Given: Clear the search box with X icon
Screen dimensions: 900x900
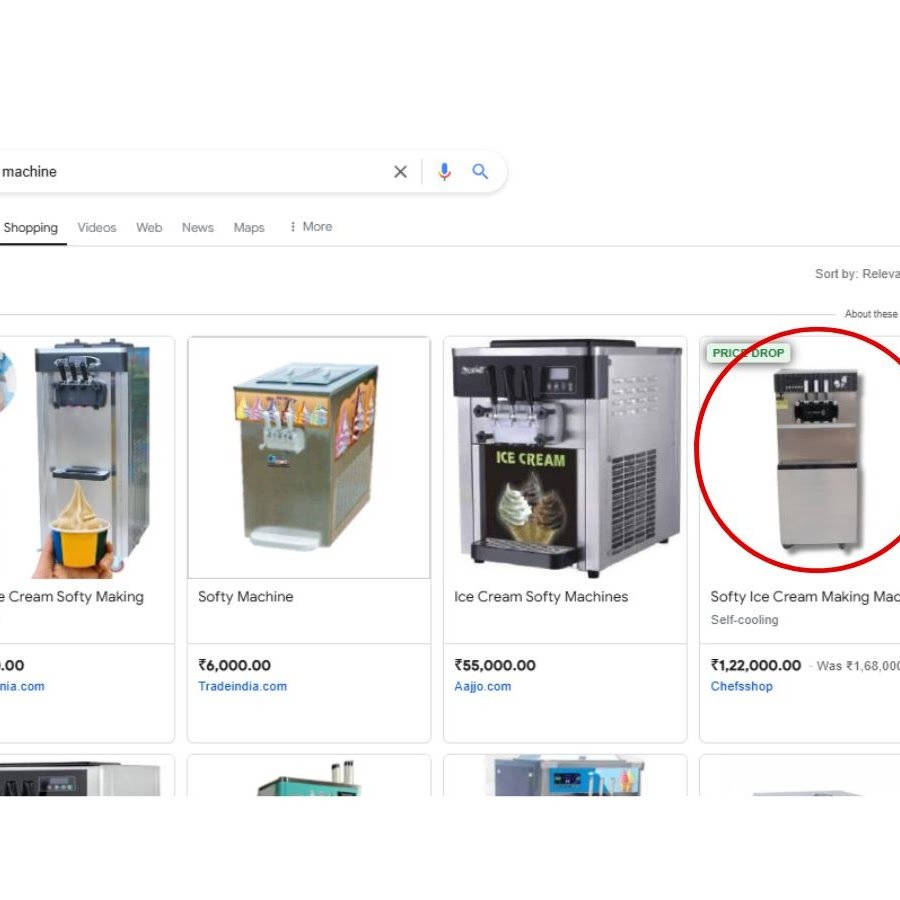Looking at the screenshot, I should click(400, 172).
